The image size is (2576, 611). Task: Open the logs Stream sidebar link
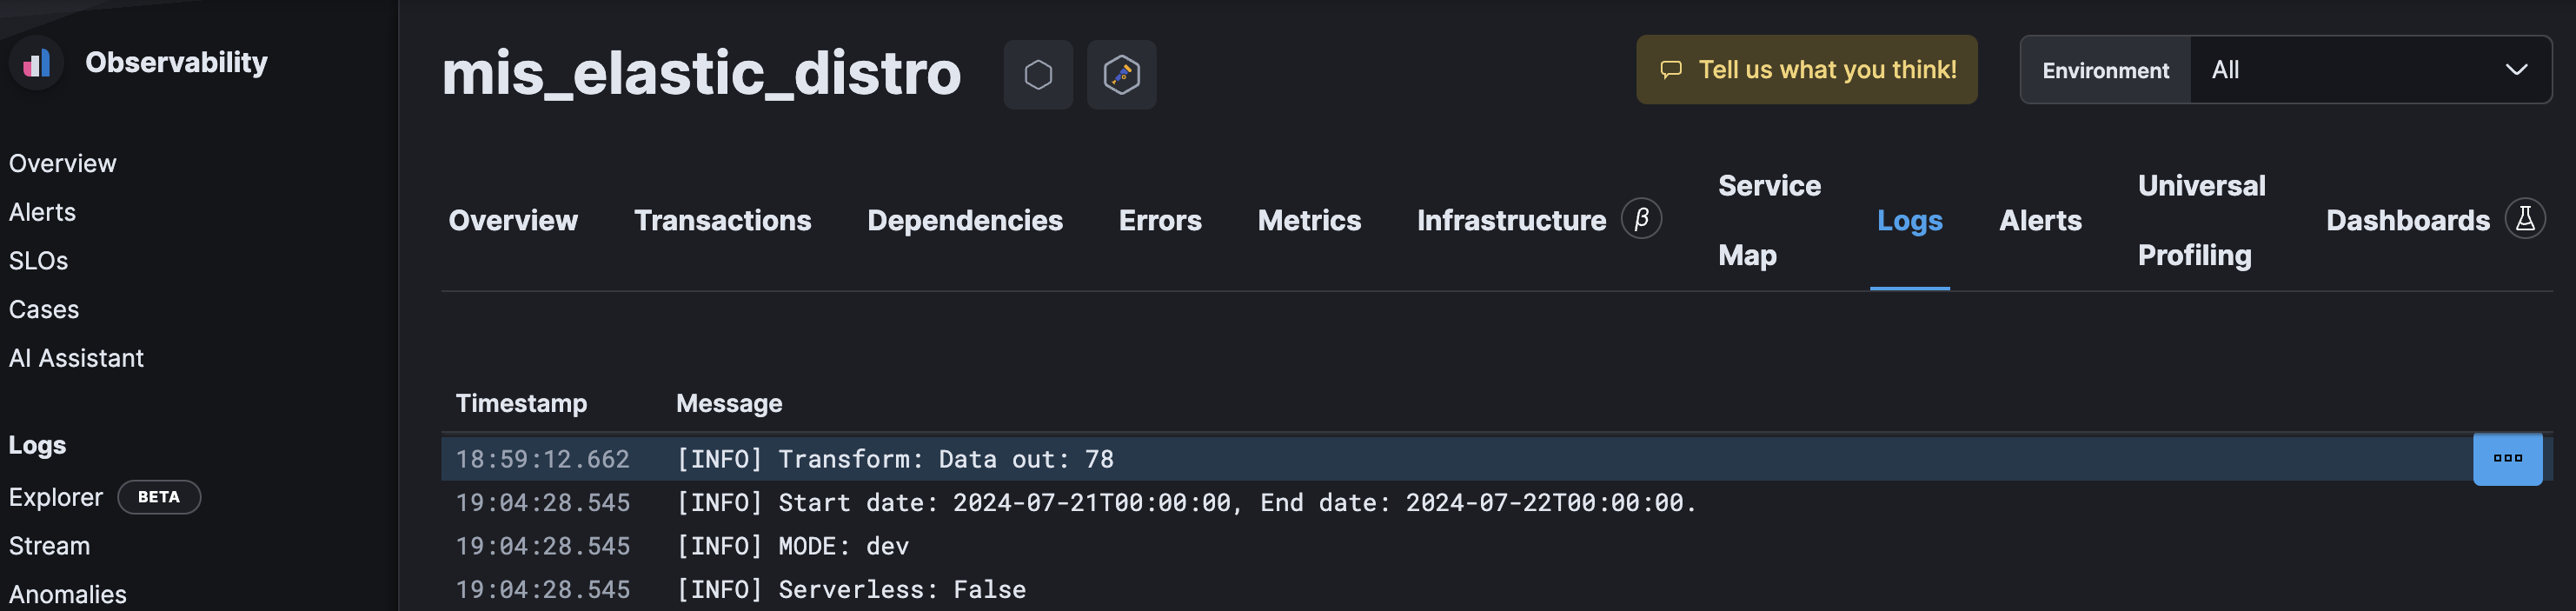point(49,546)
